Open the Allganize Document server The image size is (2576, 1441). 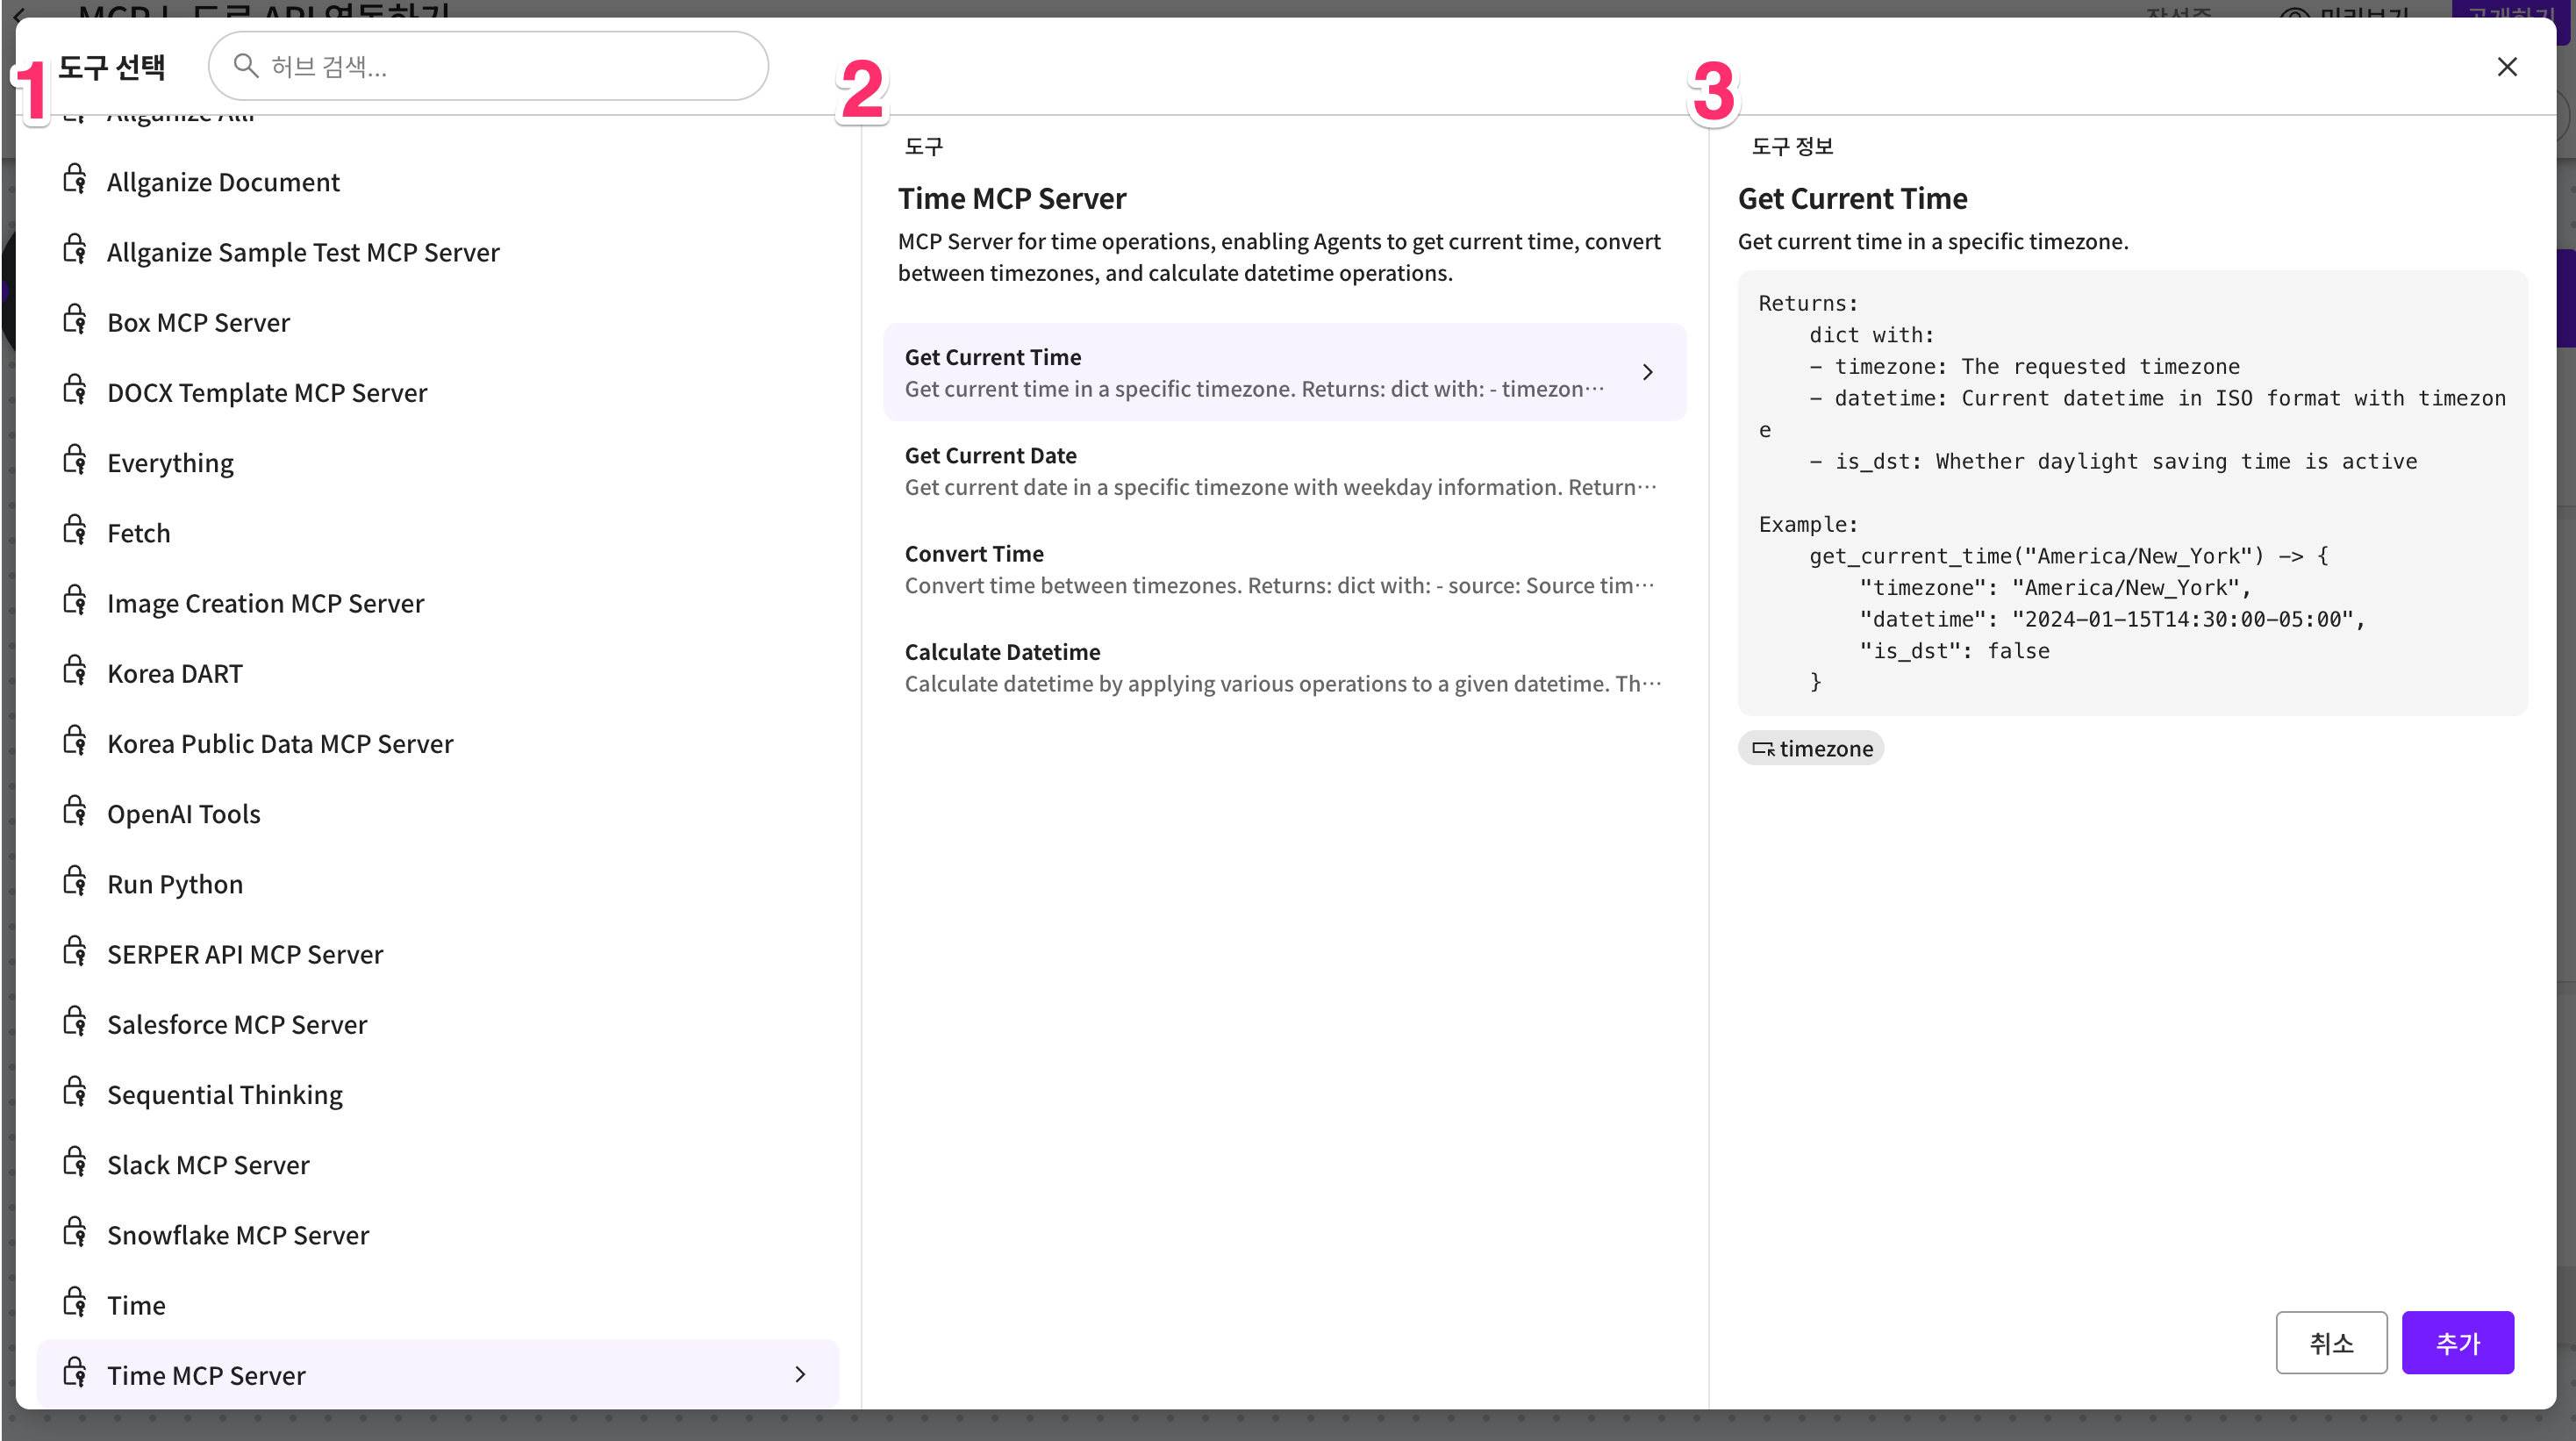[223, 182]
